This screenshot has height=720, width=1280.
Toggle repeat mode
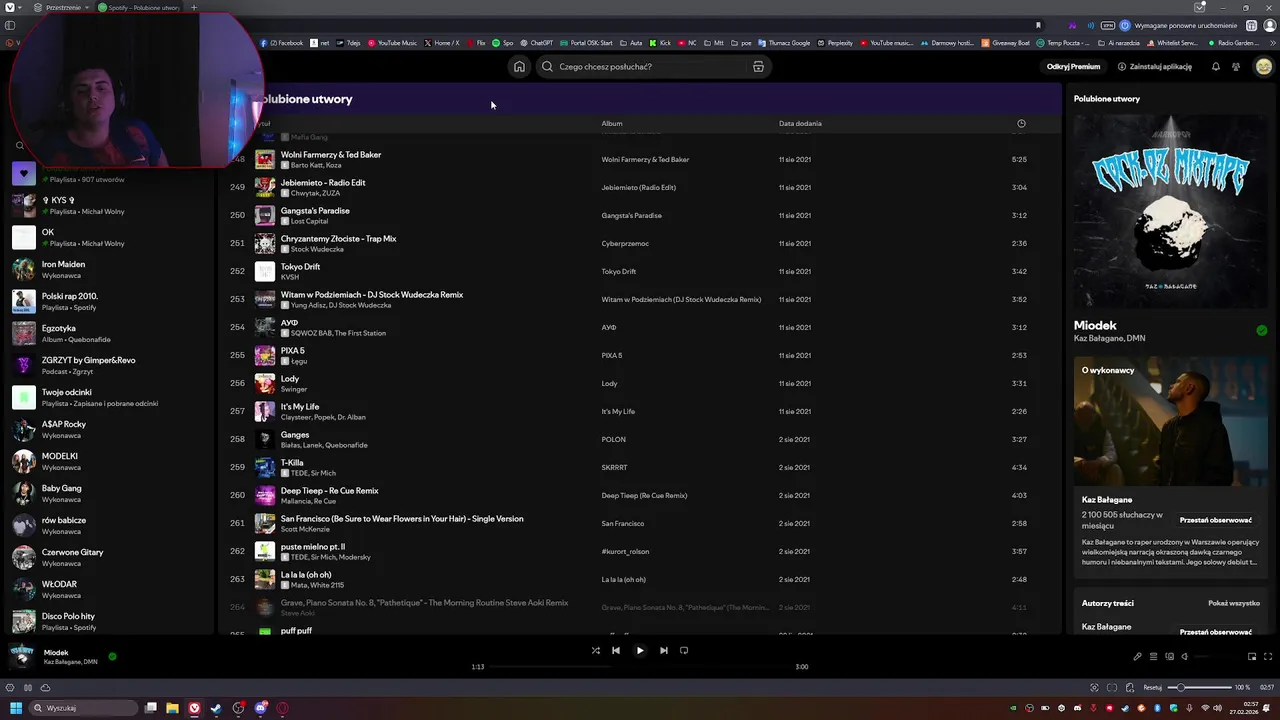point(684,650)
